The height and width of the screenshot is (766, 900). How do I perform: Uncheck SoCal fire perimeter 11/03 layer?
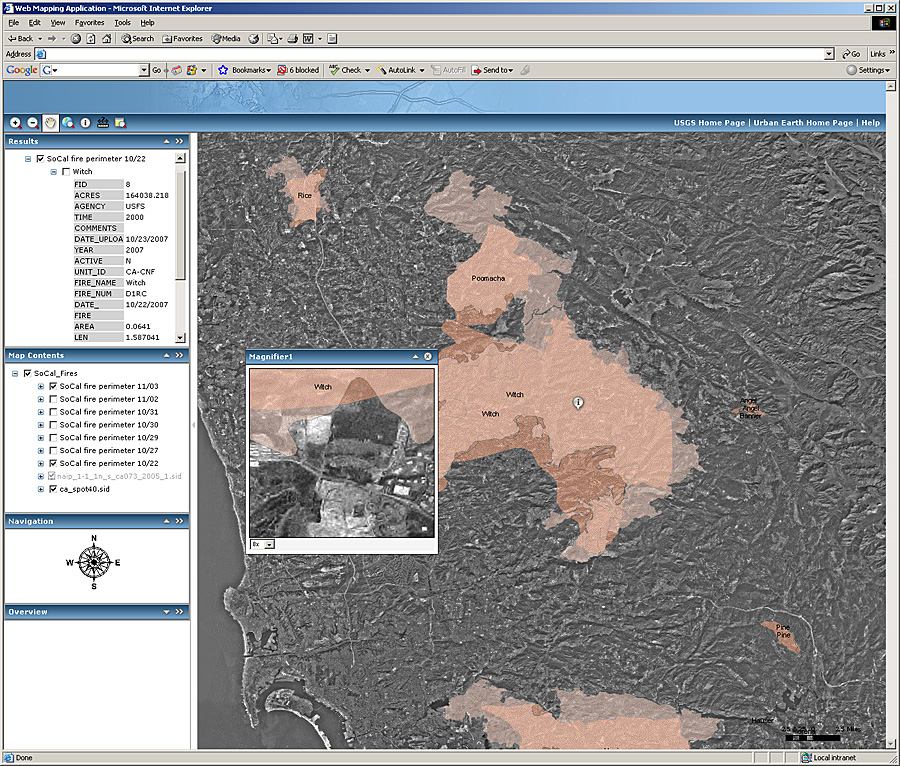pyautogui.click(x=53, y=386)
